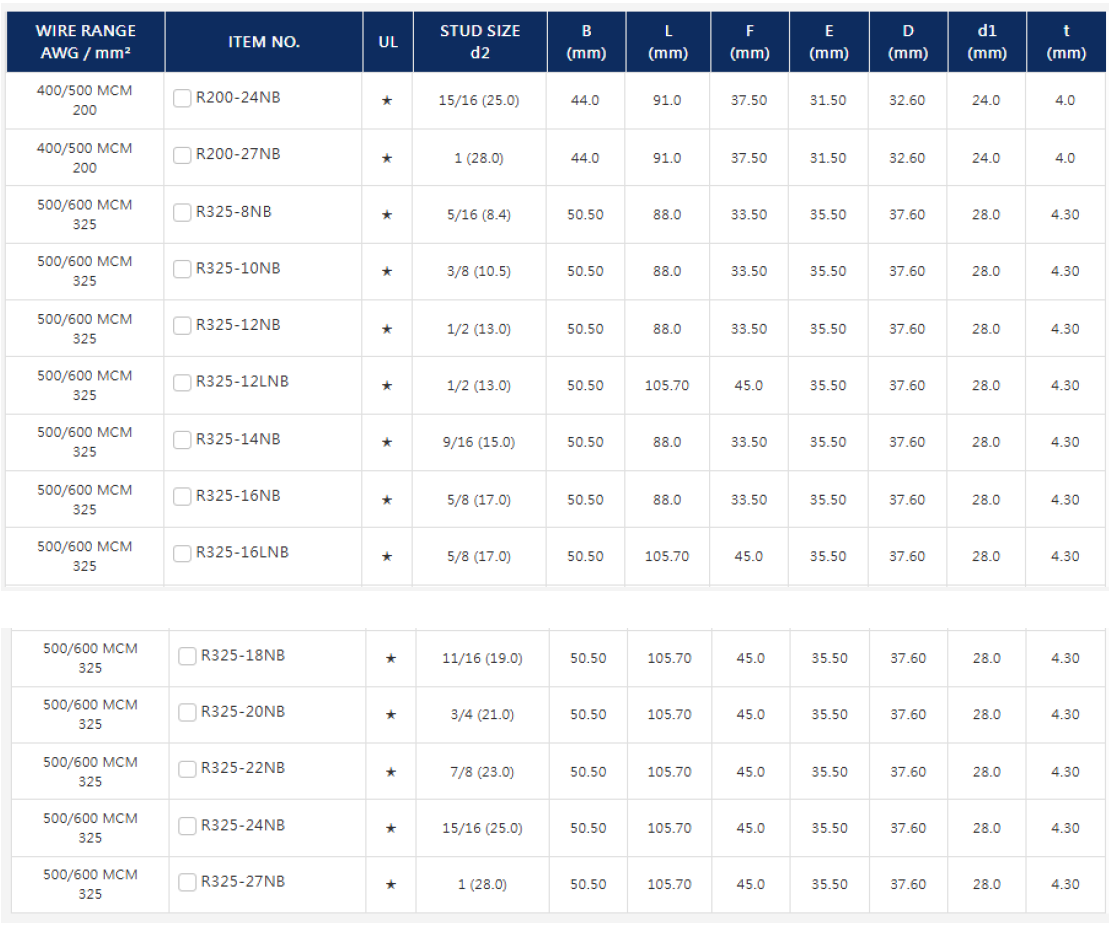Click the UL star for R325-18NB
The height and width of the screenshot is (936, 1109).
coord(390,659)
